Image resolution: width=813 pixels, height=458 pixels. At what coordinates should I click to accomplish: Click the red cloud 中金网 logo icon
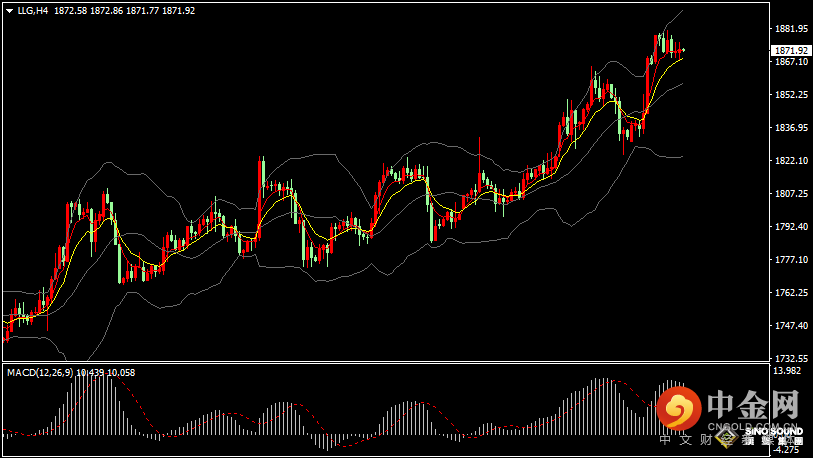point(680,409)
